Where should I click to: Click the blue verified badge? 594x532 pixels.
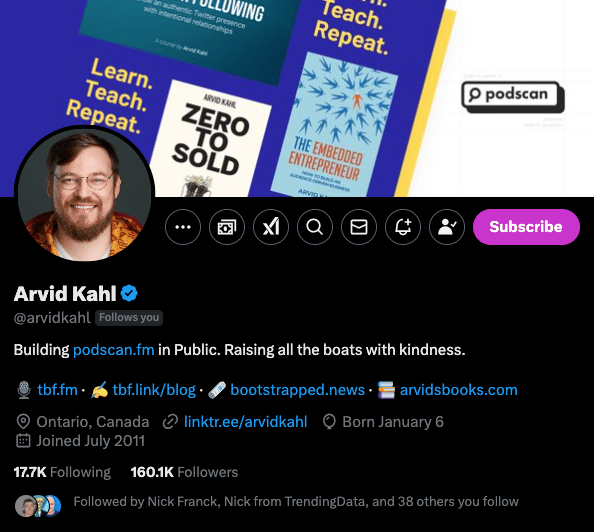(x=129, y=293)
